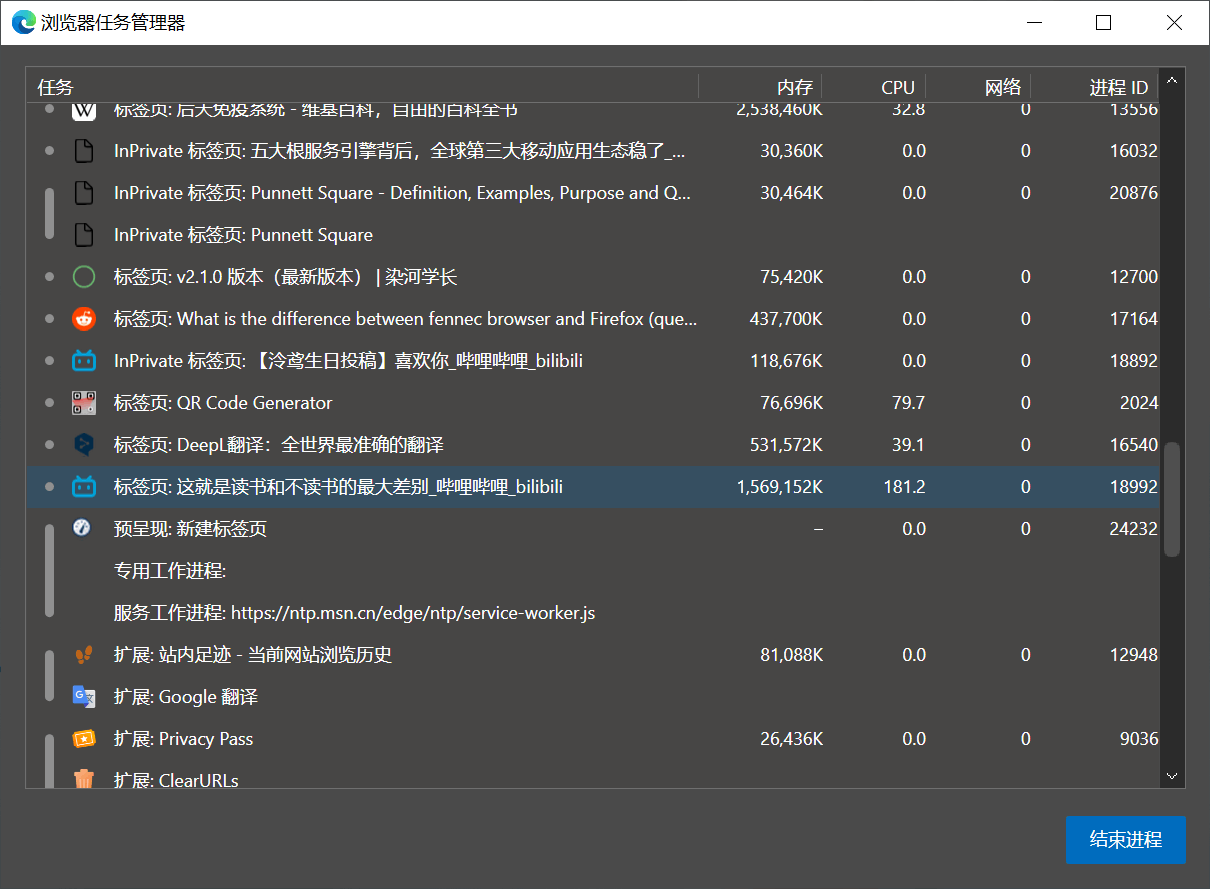
Task: Select the fennec browser and Firefox row
Action: 593,319
